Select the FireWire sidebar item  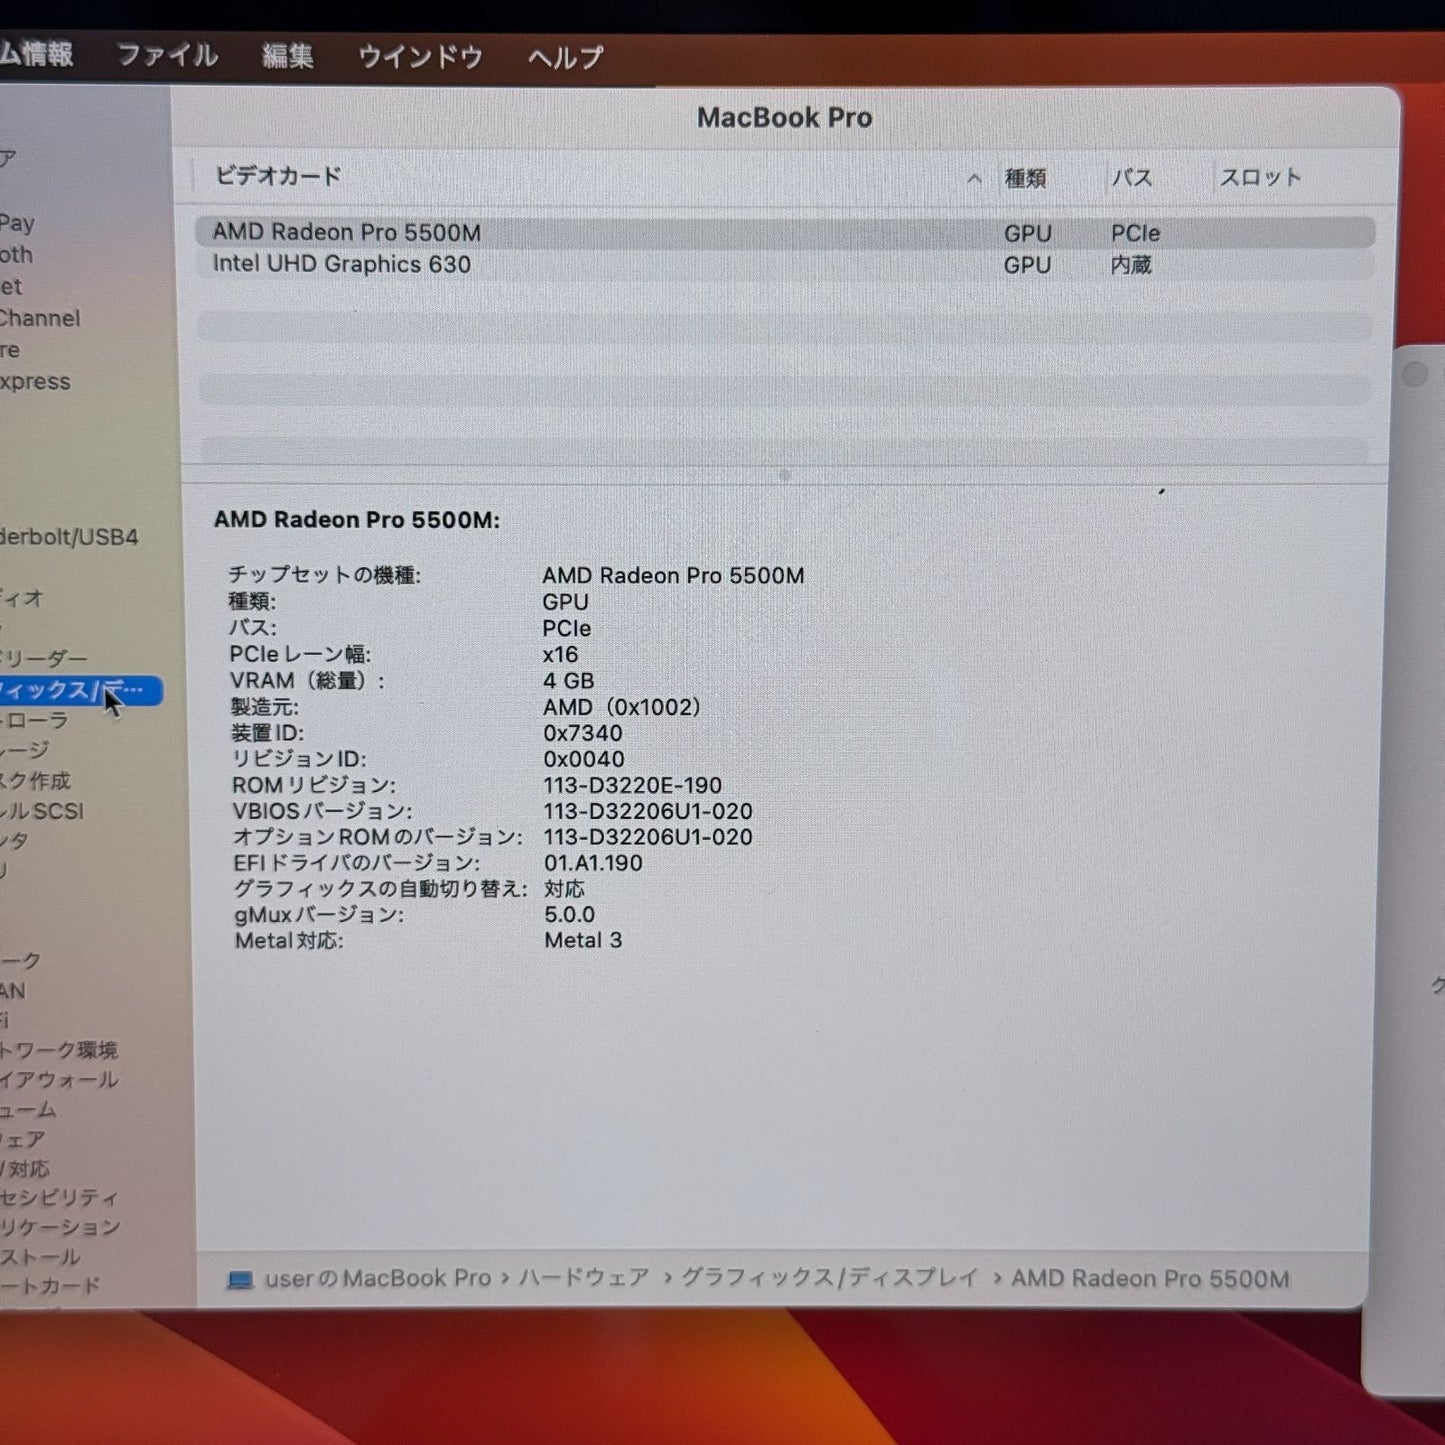coord(10,350)
